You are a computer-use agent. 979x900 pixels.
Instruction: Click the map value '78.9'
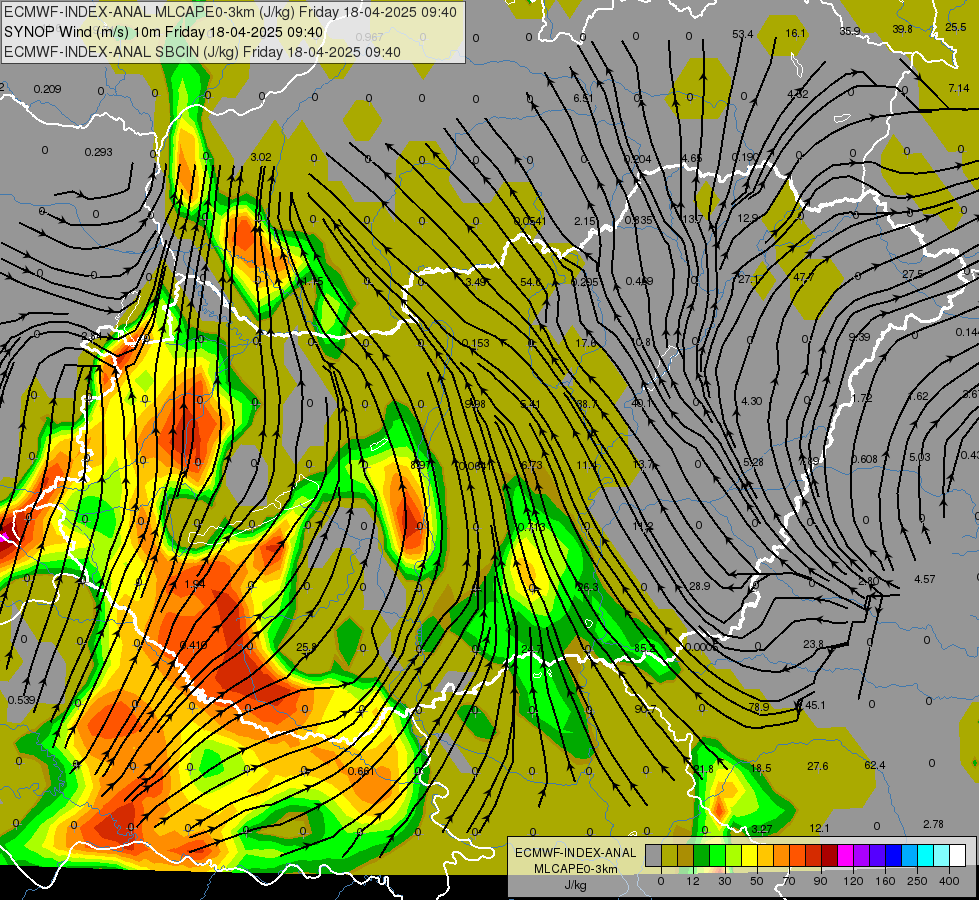[759, 707]
